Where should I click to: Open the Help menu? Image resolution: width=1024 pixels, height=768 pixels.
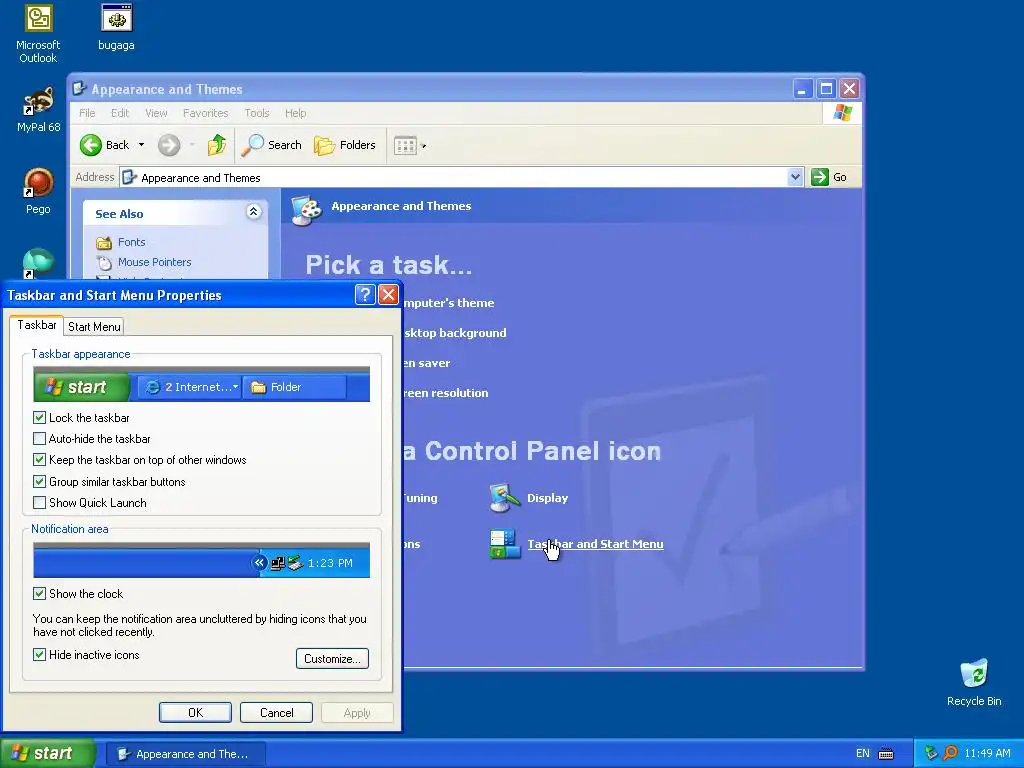(295, 113)
